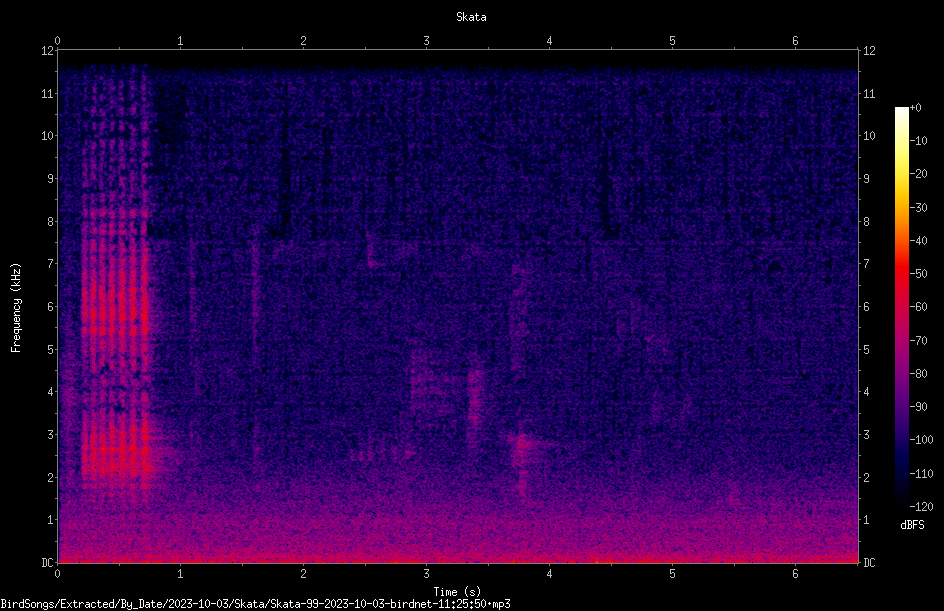Viewport: 944px width, 611px height.
Task: Click the "2" tick on the left frequency axis
Action: point(50,477)
